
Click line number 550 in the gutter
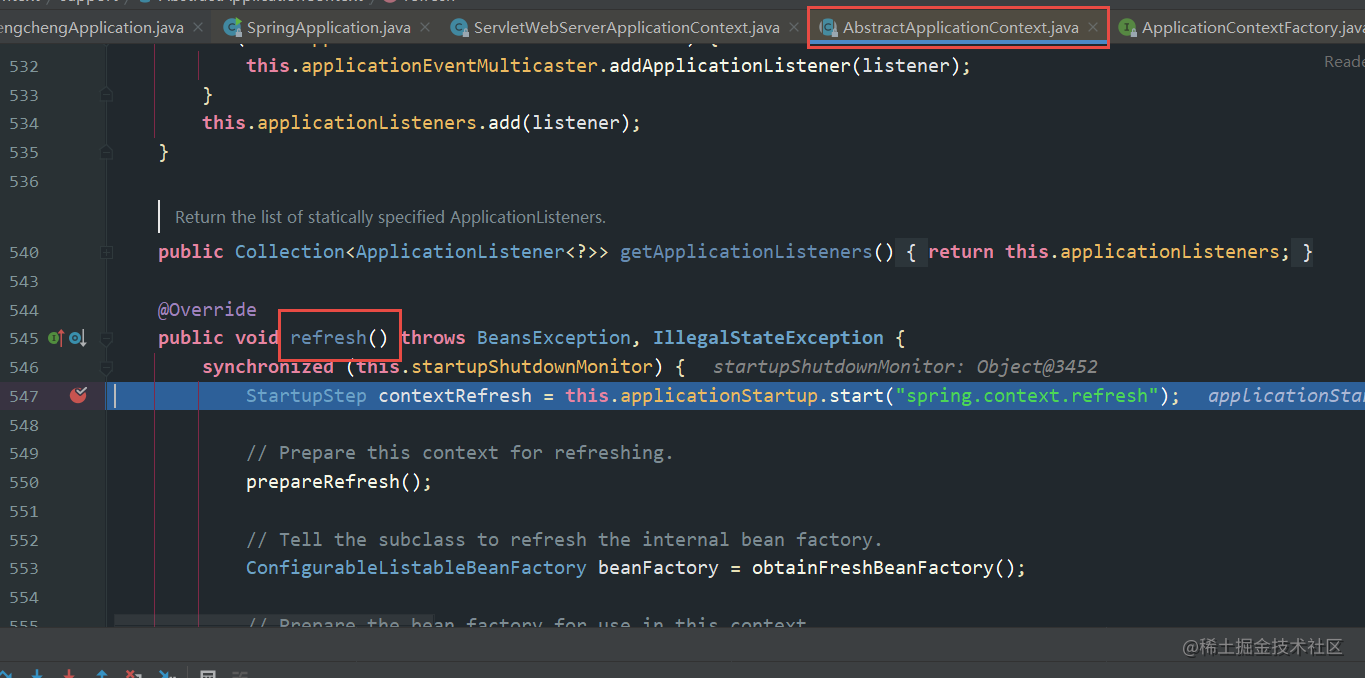tap(24, 482)
